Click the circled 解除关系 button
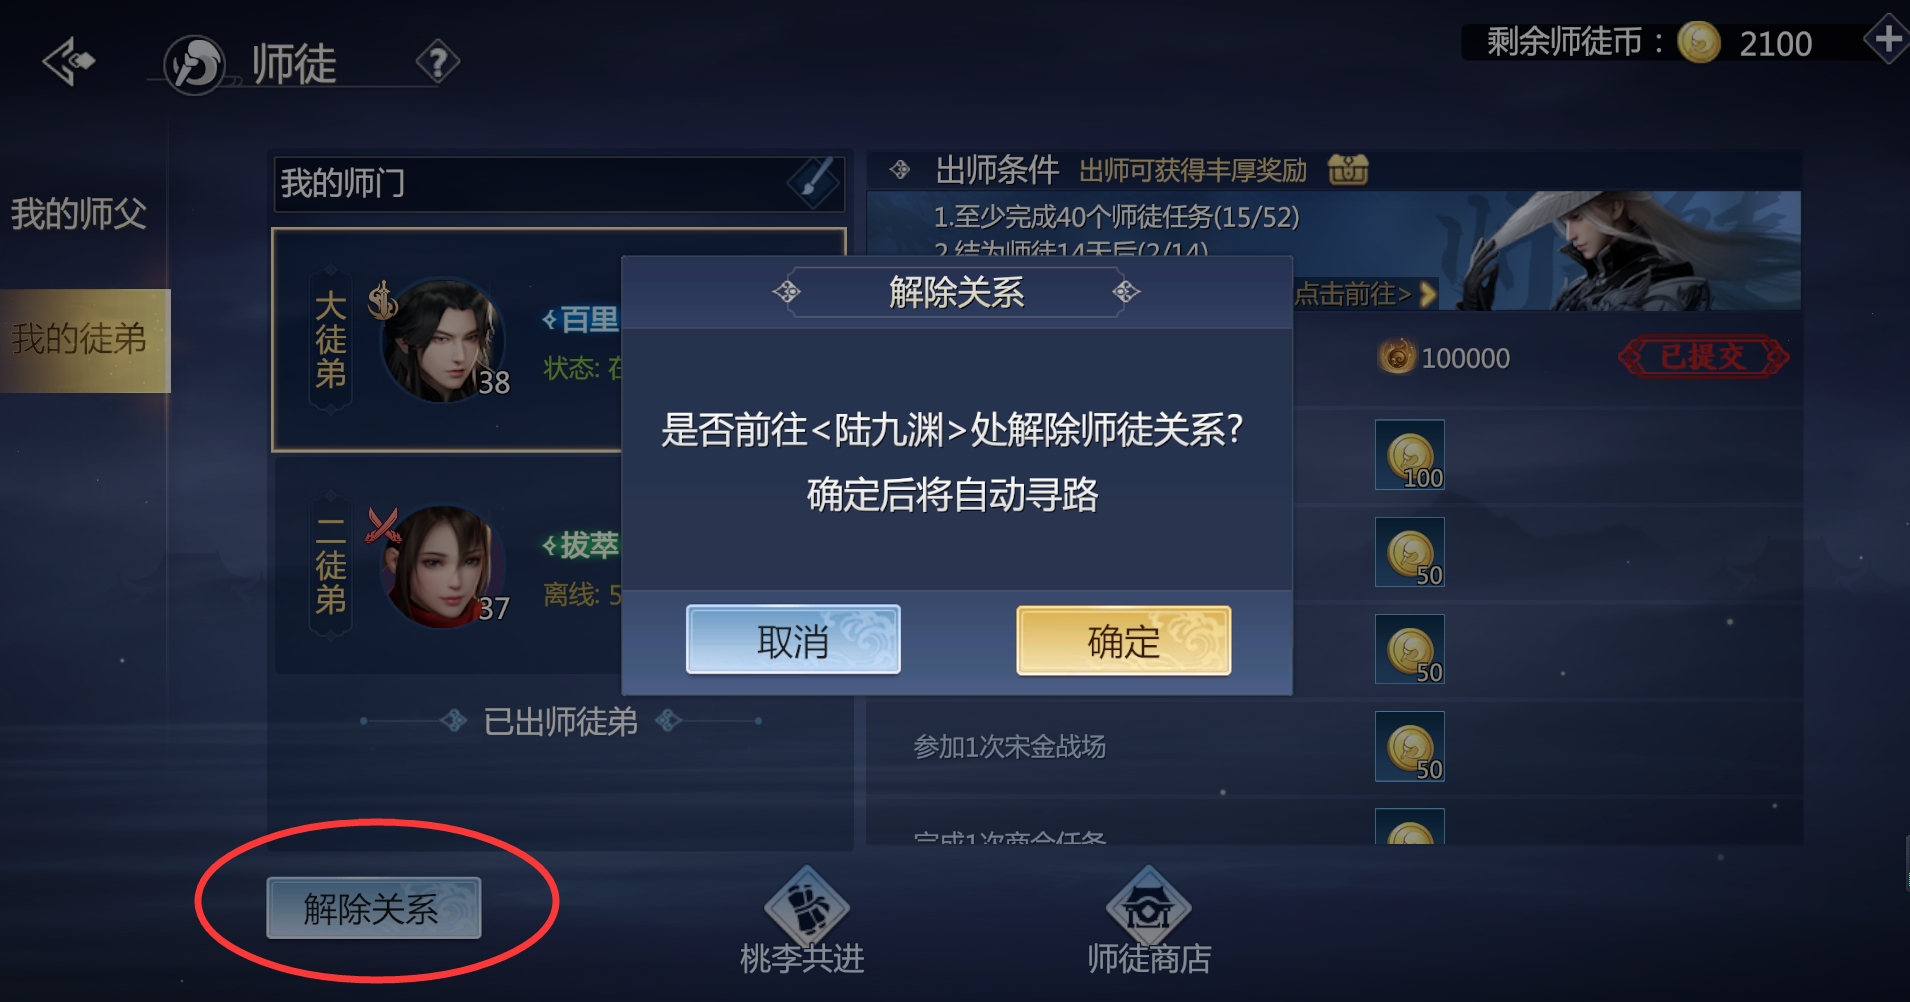The width and height of the screenshot is (1910, 1002). coord(373,908)
